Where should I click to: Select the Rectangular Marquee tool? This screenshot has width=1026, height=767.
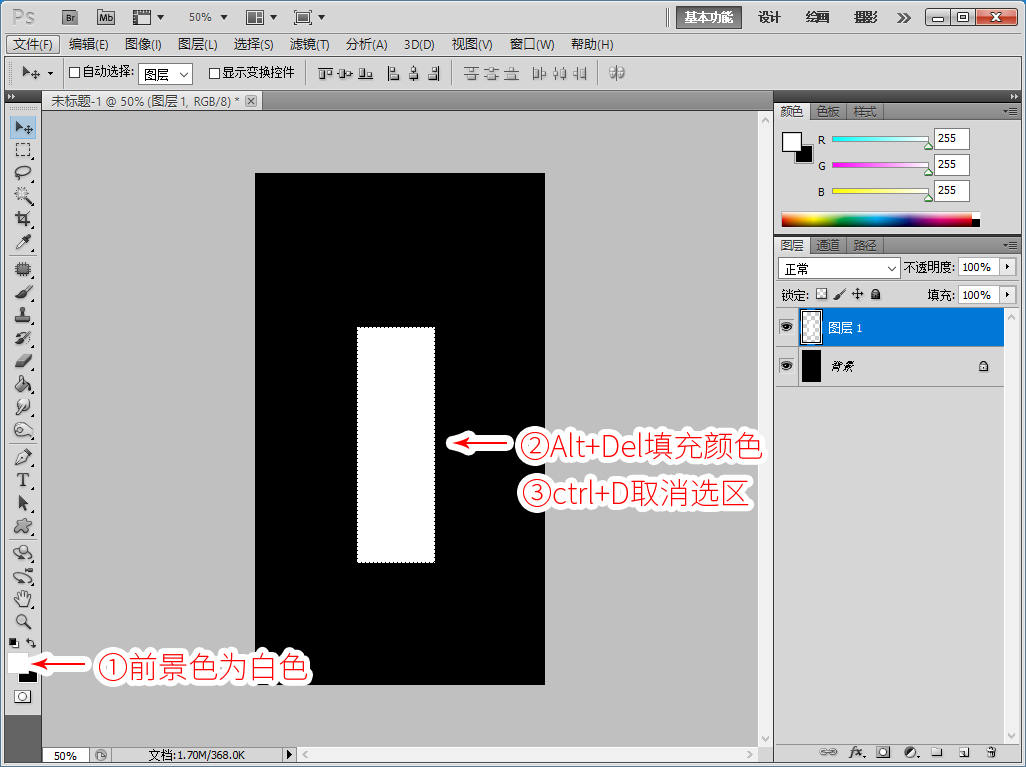tap(23, 150)
